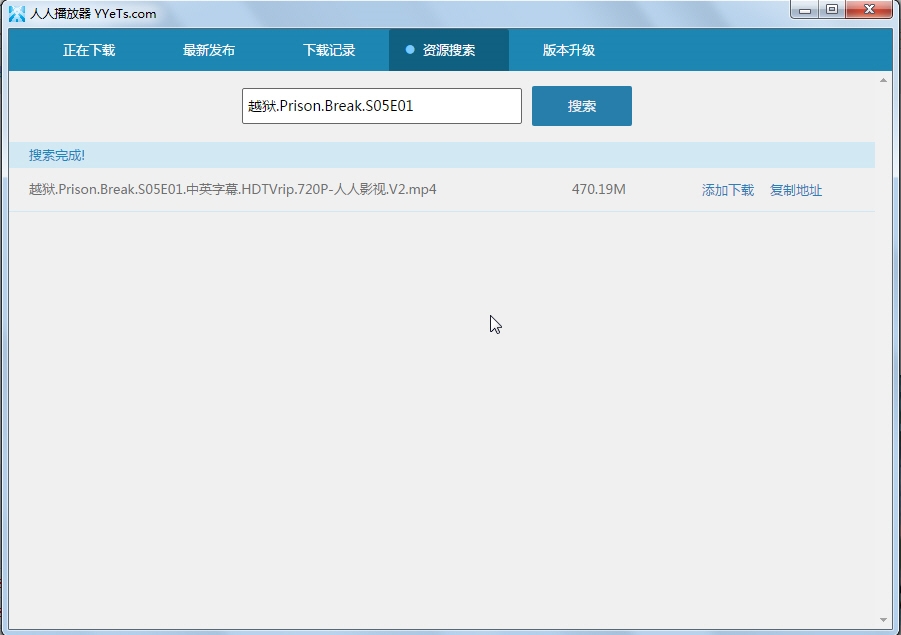Click the search keyword input field
The image size is (901, 635).
tap(382, 106)
